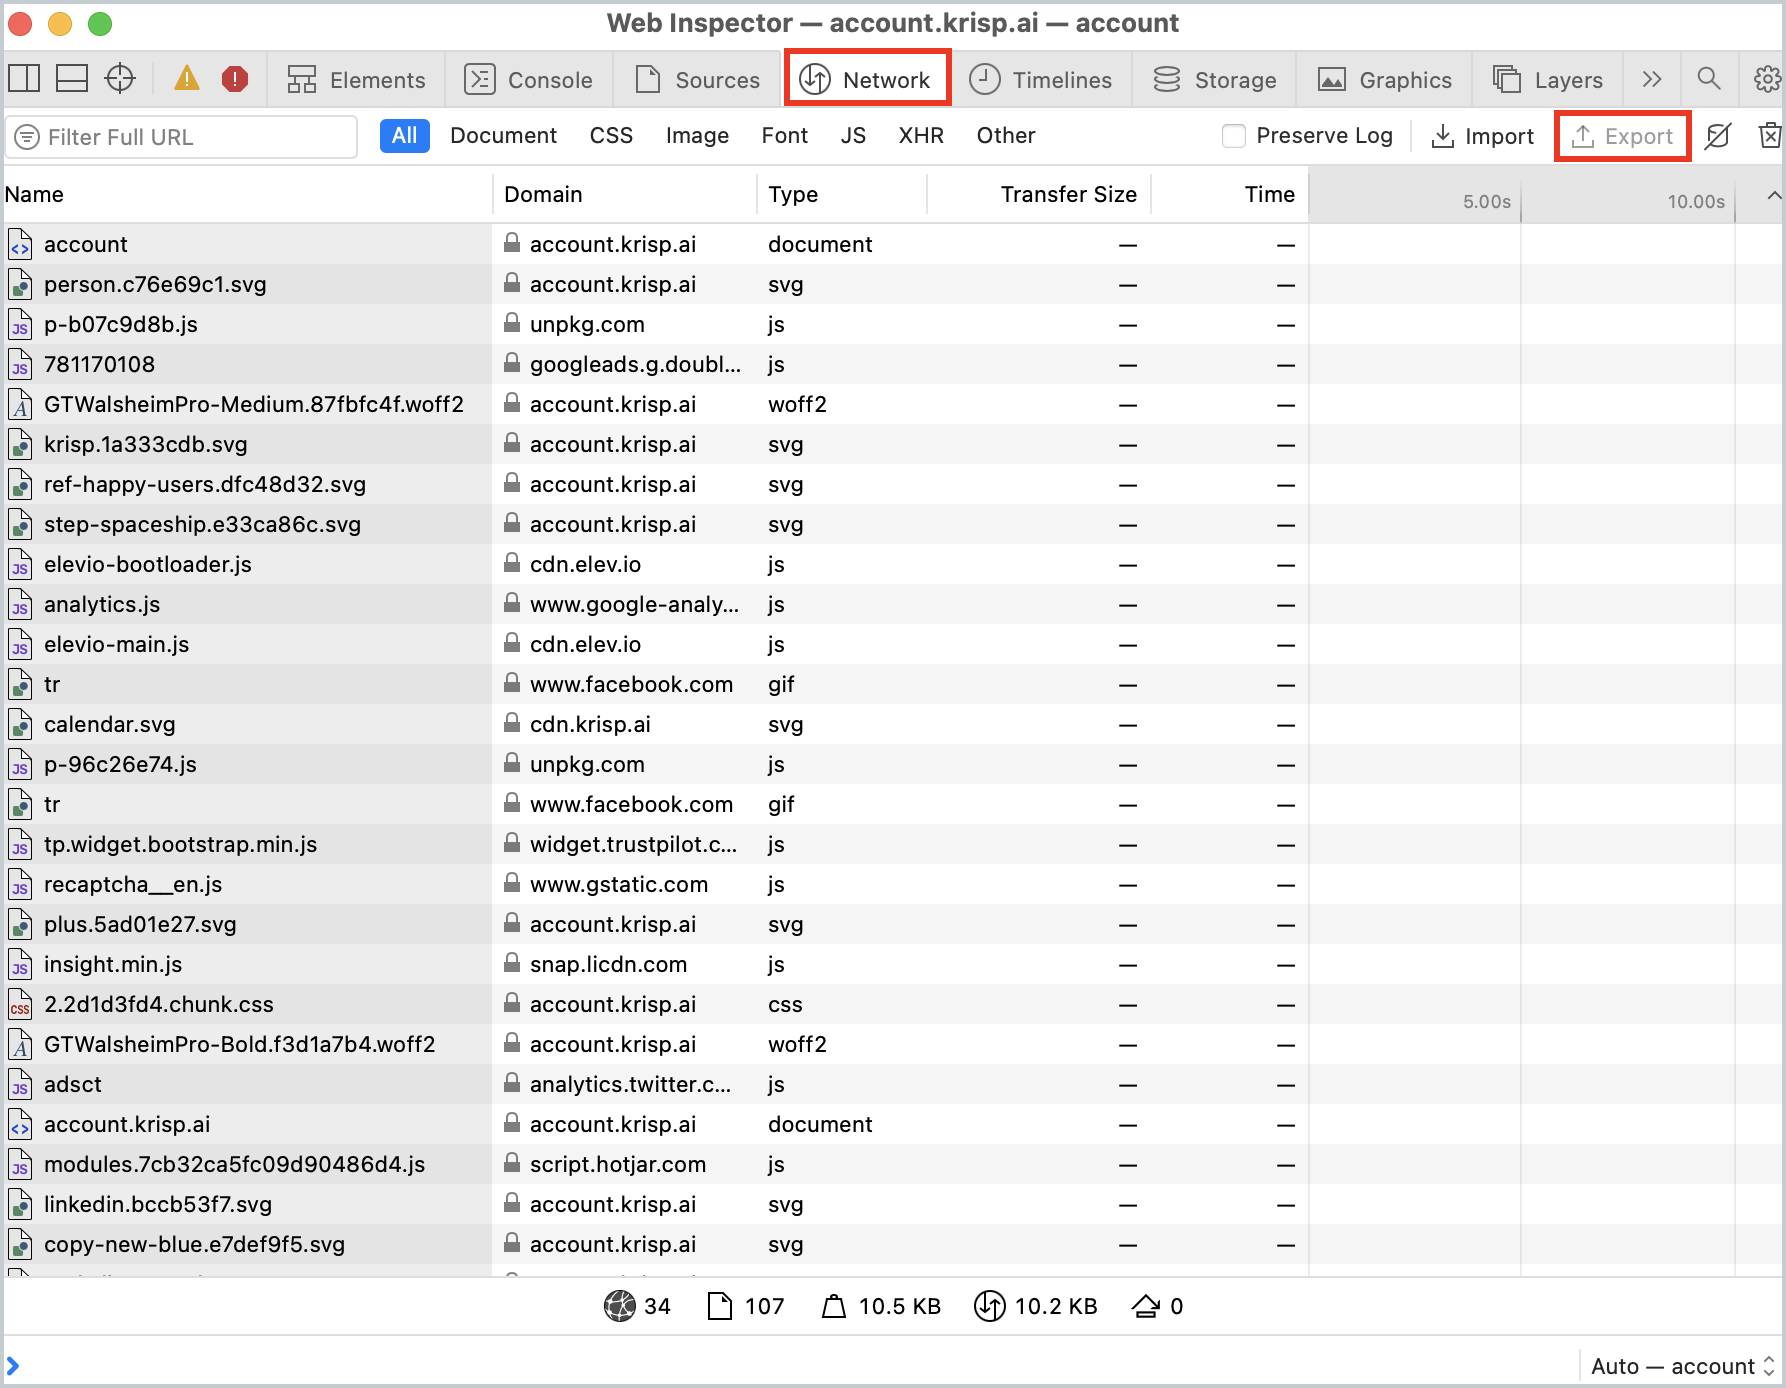Open the Storage tab
This screenshot has width=1786, height=1388.
tap(1214, 79)
